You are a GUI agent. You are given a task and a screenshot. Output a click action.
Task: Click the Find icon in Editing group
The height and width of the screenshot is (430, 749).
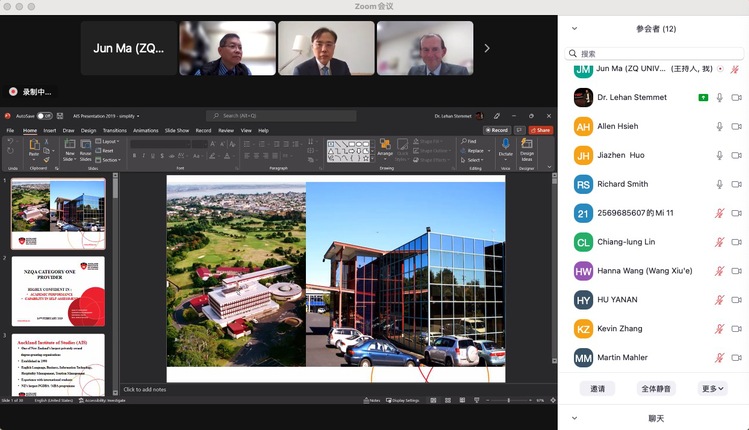tap(471, 141)
